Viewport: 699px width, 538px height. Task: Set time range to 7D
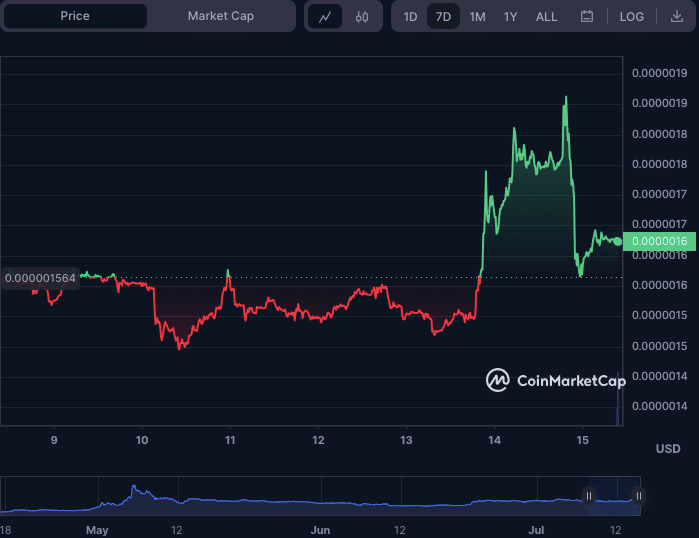443,17
